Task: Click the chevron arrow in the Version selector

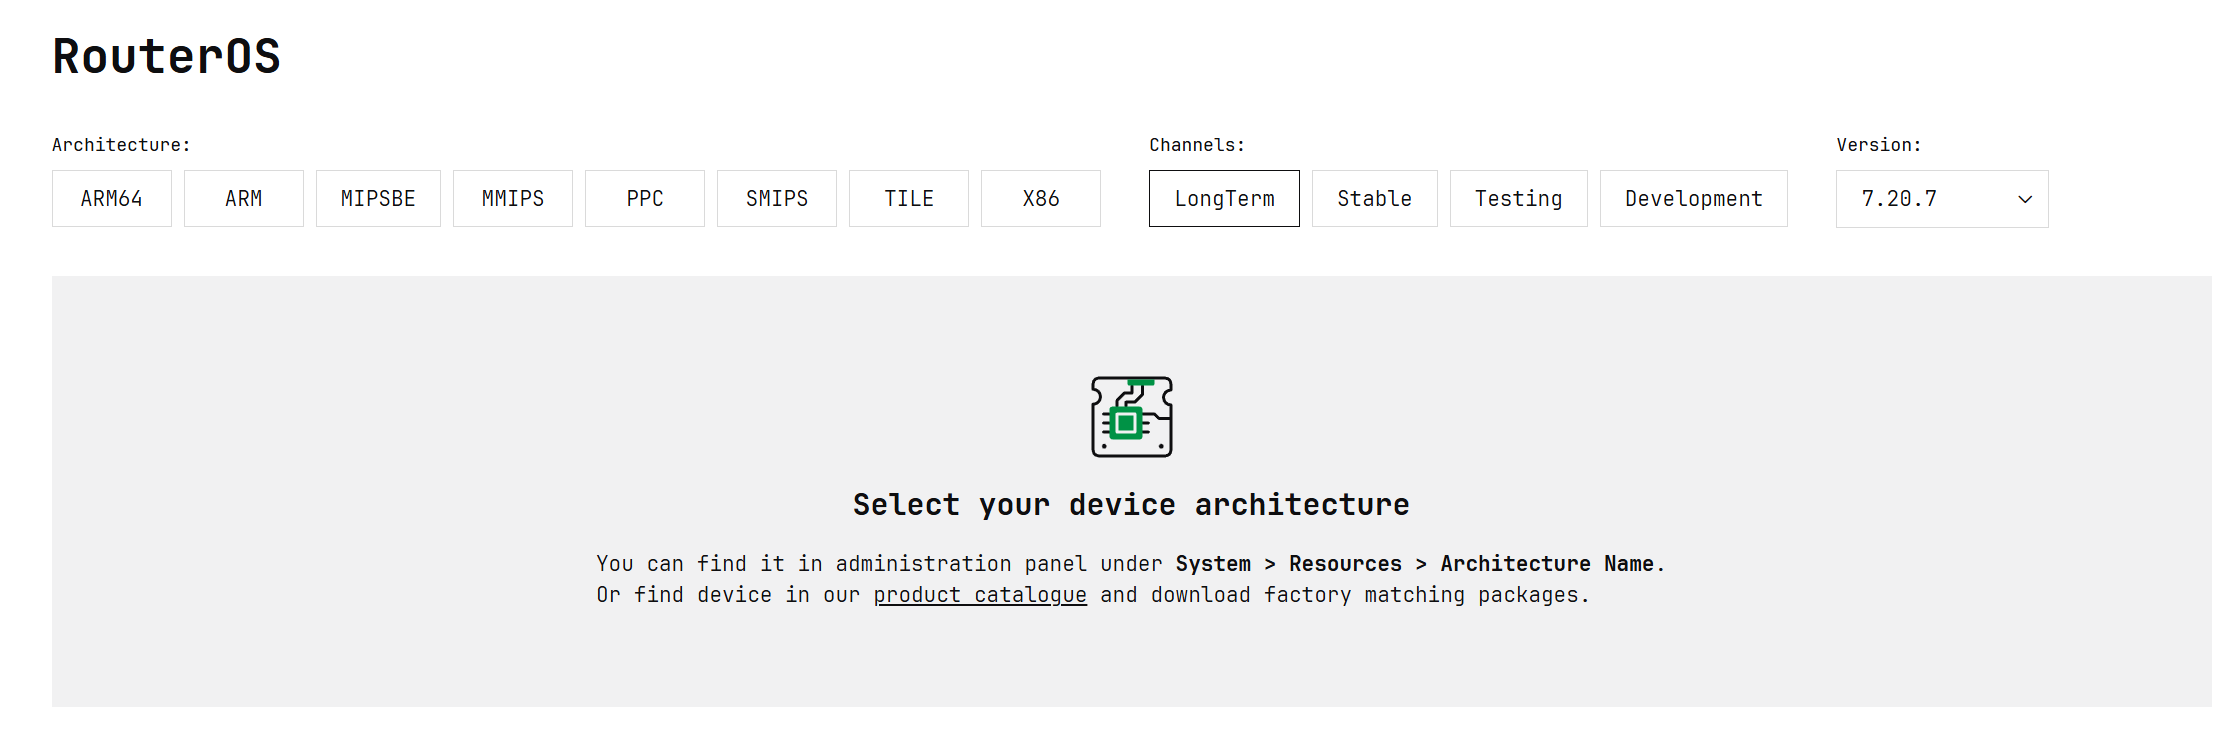Action: click(x=2025, y=199)
